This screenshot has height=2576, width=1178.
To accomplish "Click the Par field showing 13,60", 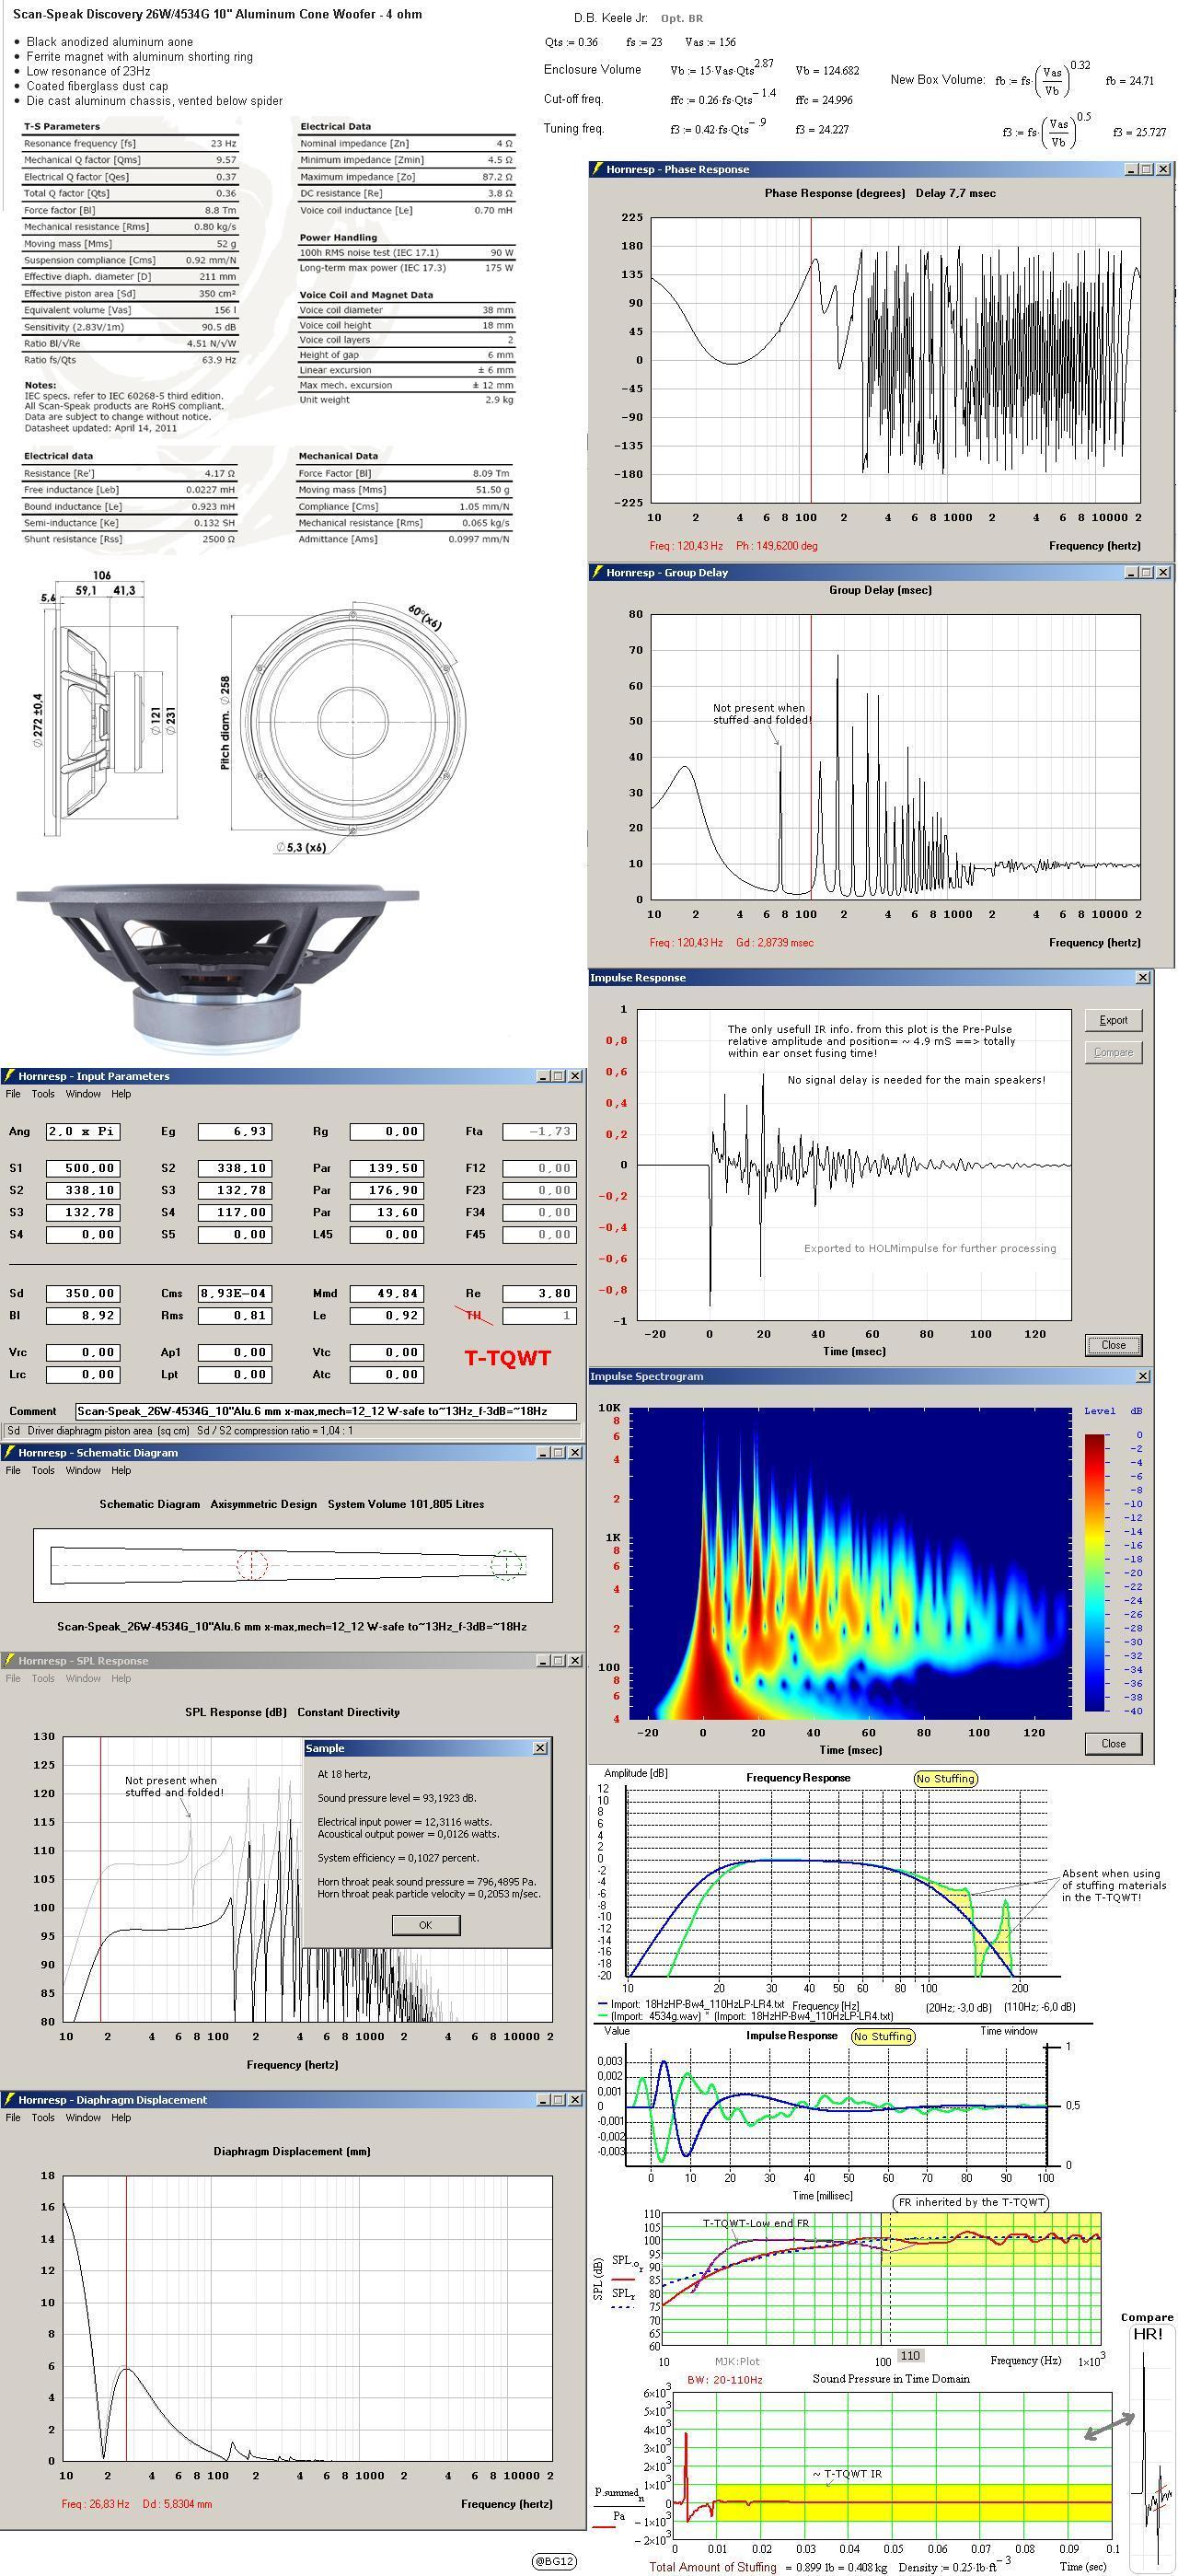I will (x=386, y=1212).
